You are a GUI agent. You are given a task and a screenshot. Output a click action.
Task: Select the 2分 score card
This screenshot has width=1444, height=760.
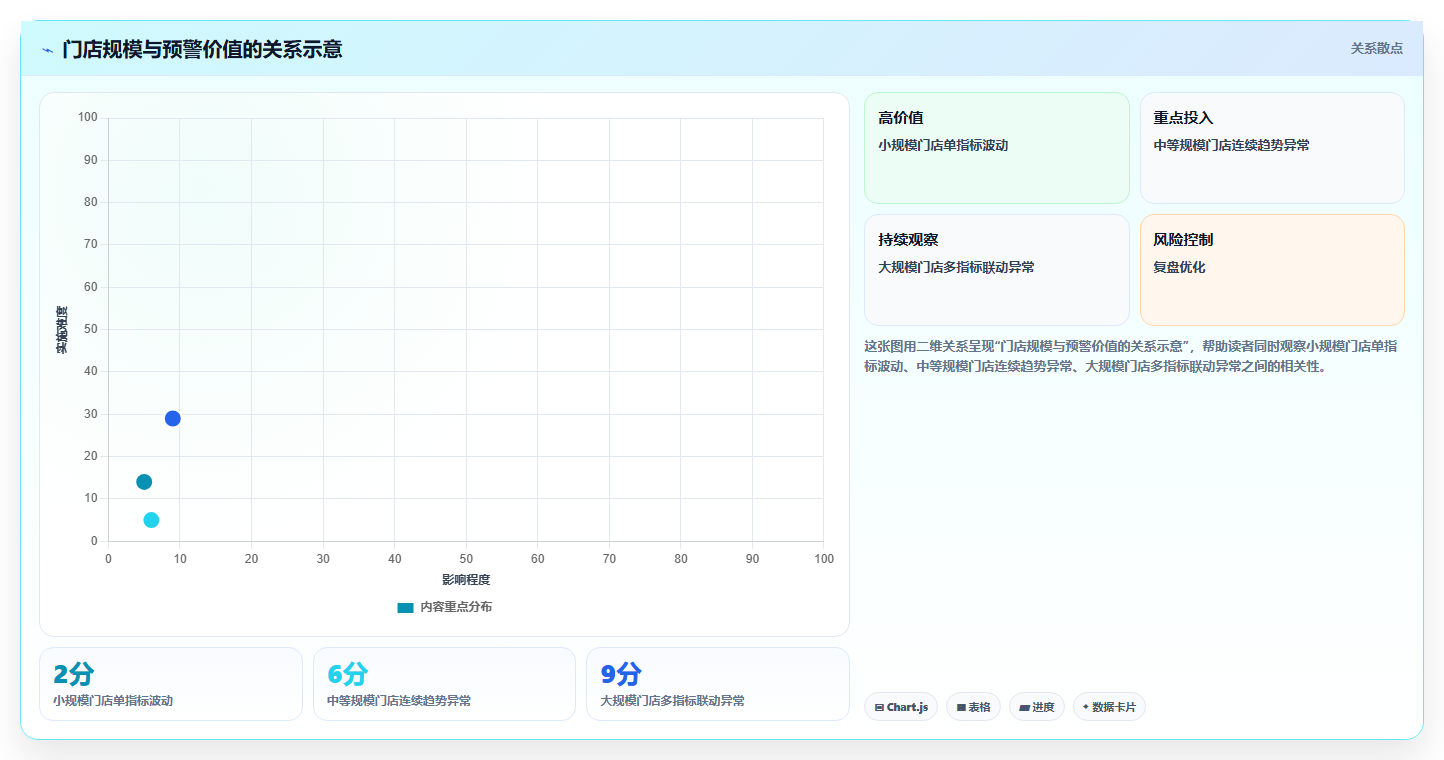171,684
